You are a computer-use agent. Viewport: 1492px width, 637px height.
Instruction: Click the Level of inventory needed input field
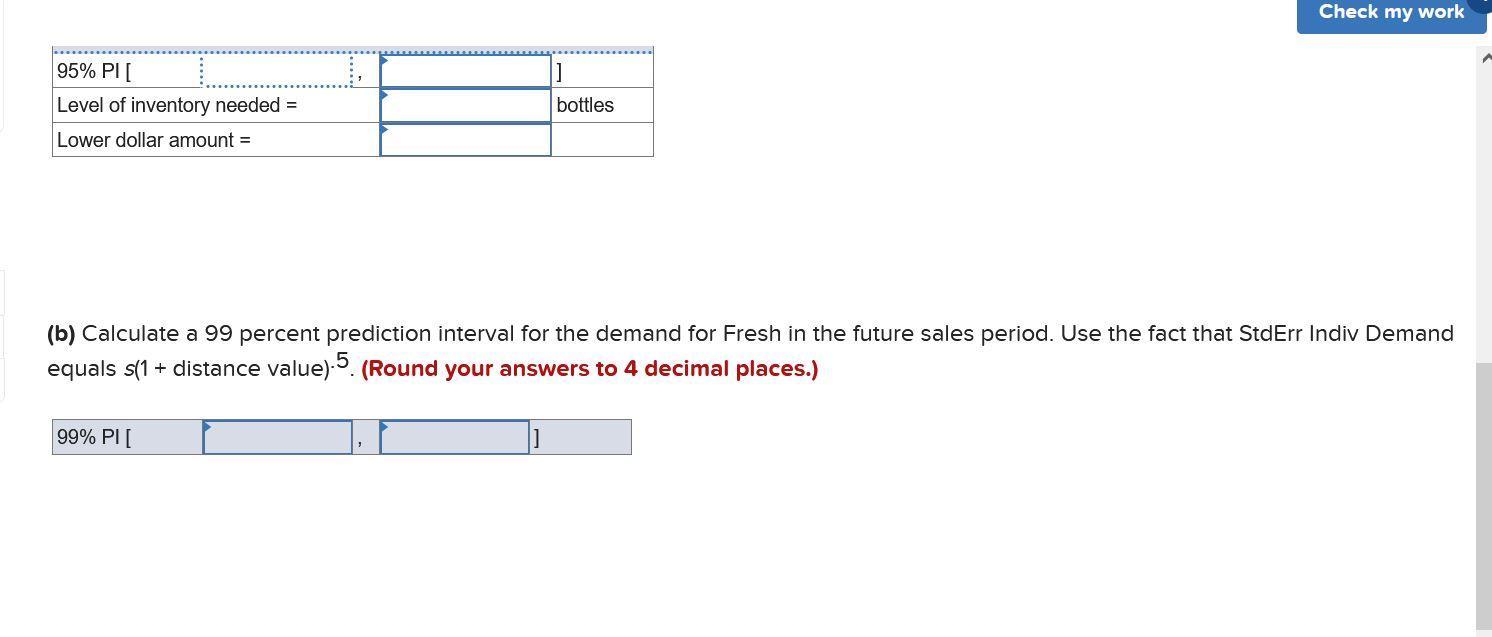[465, 105]
